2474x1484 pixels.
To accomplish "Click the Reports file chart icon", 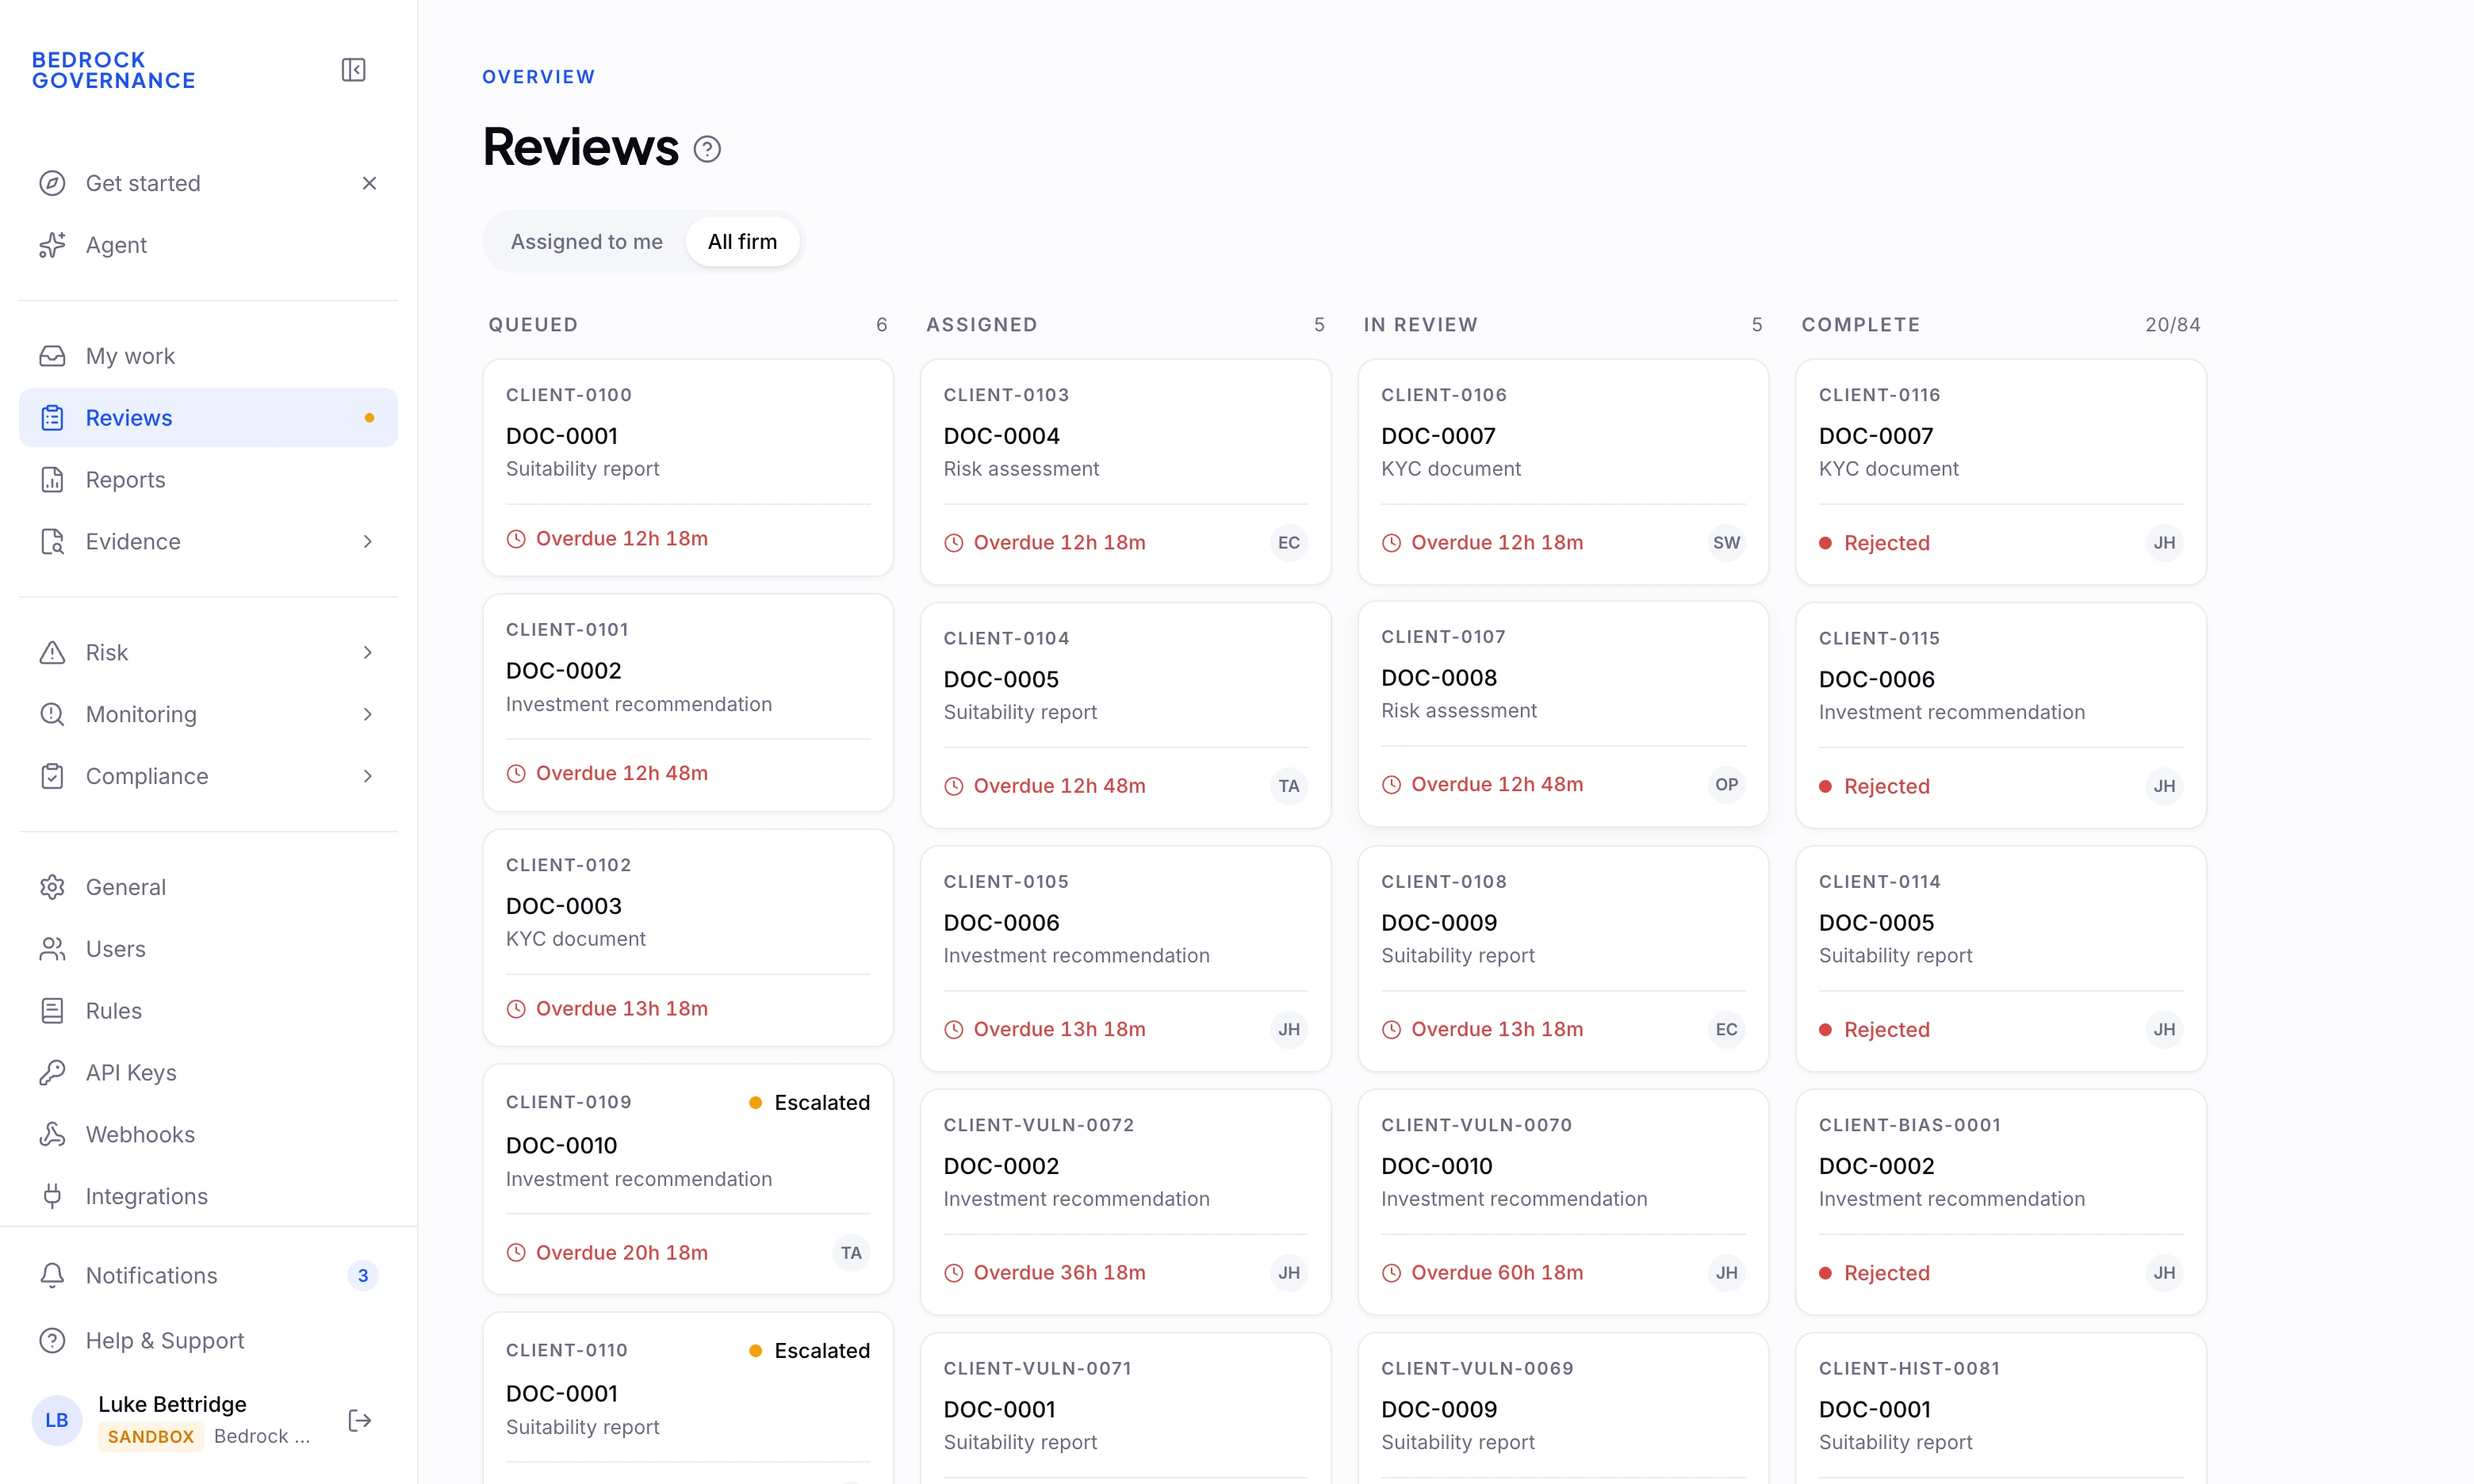I will [52, 480].
